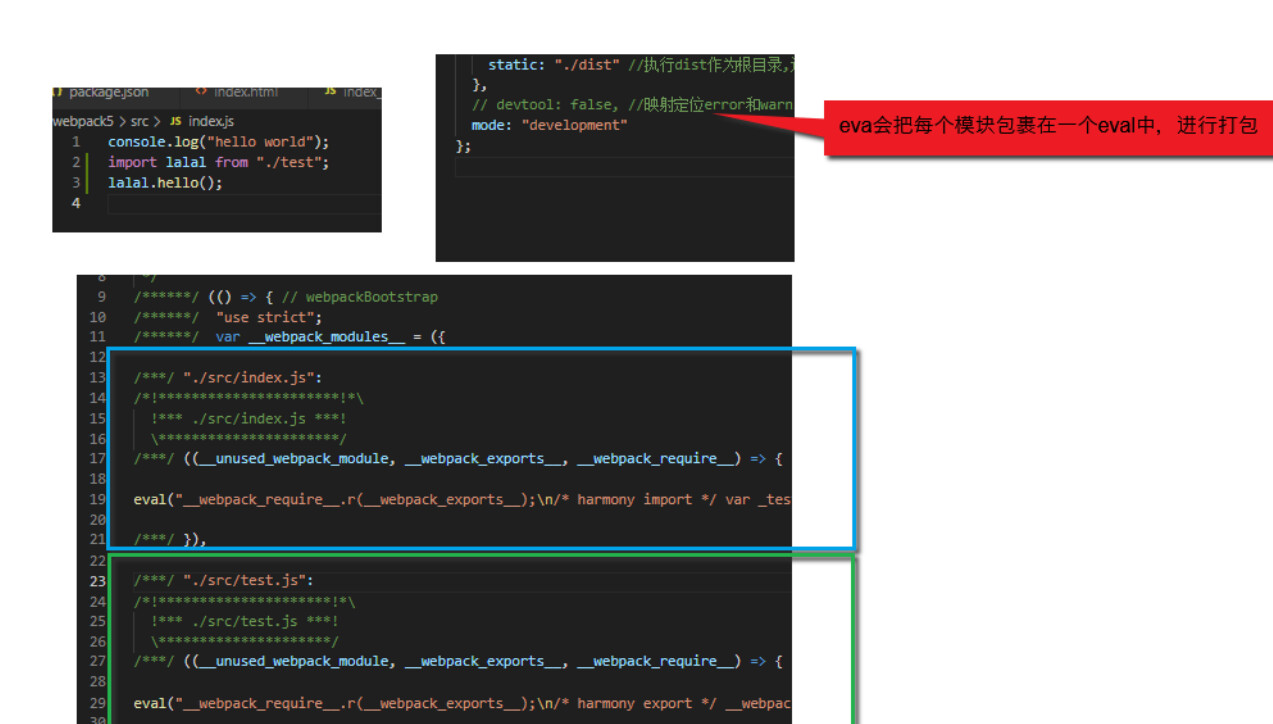Click the JS file icon in the breadcrumb
1273x724 pixels.
177,121
